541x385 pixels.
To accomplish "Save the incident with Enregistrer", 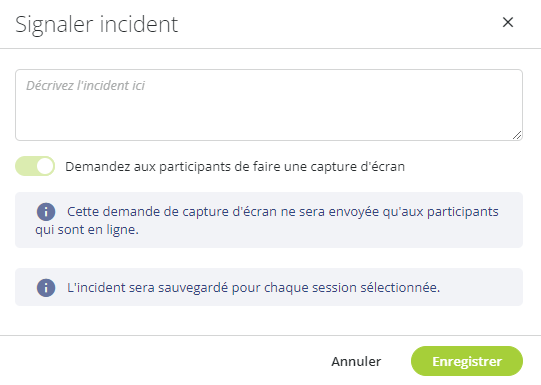I will pos(467,361).
